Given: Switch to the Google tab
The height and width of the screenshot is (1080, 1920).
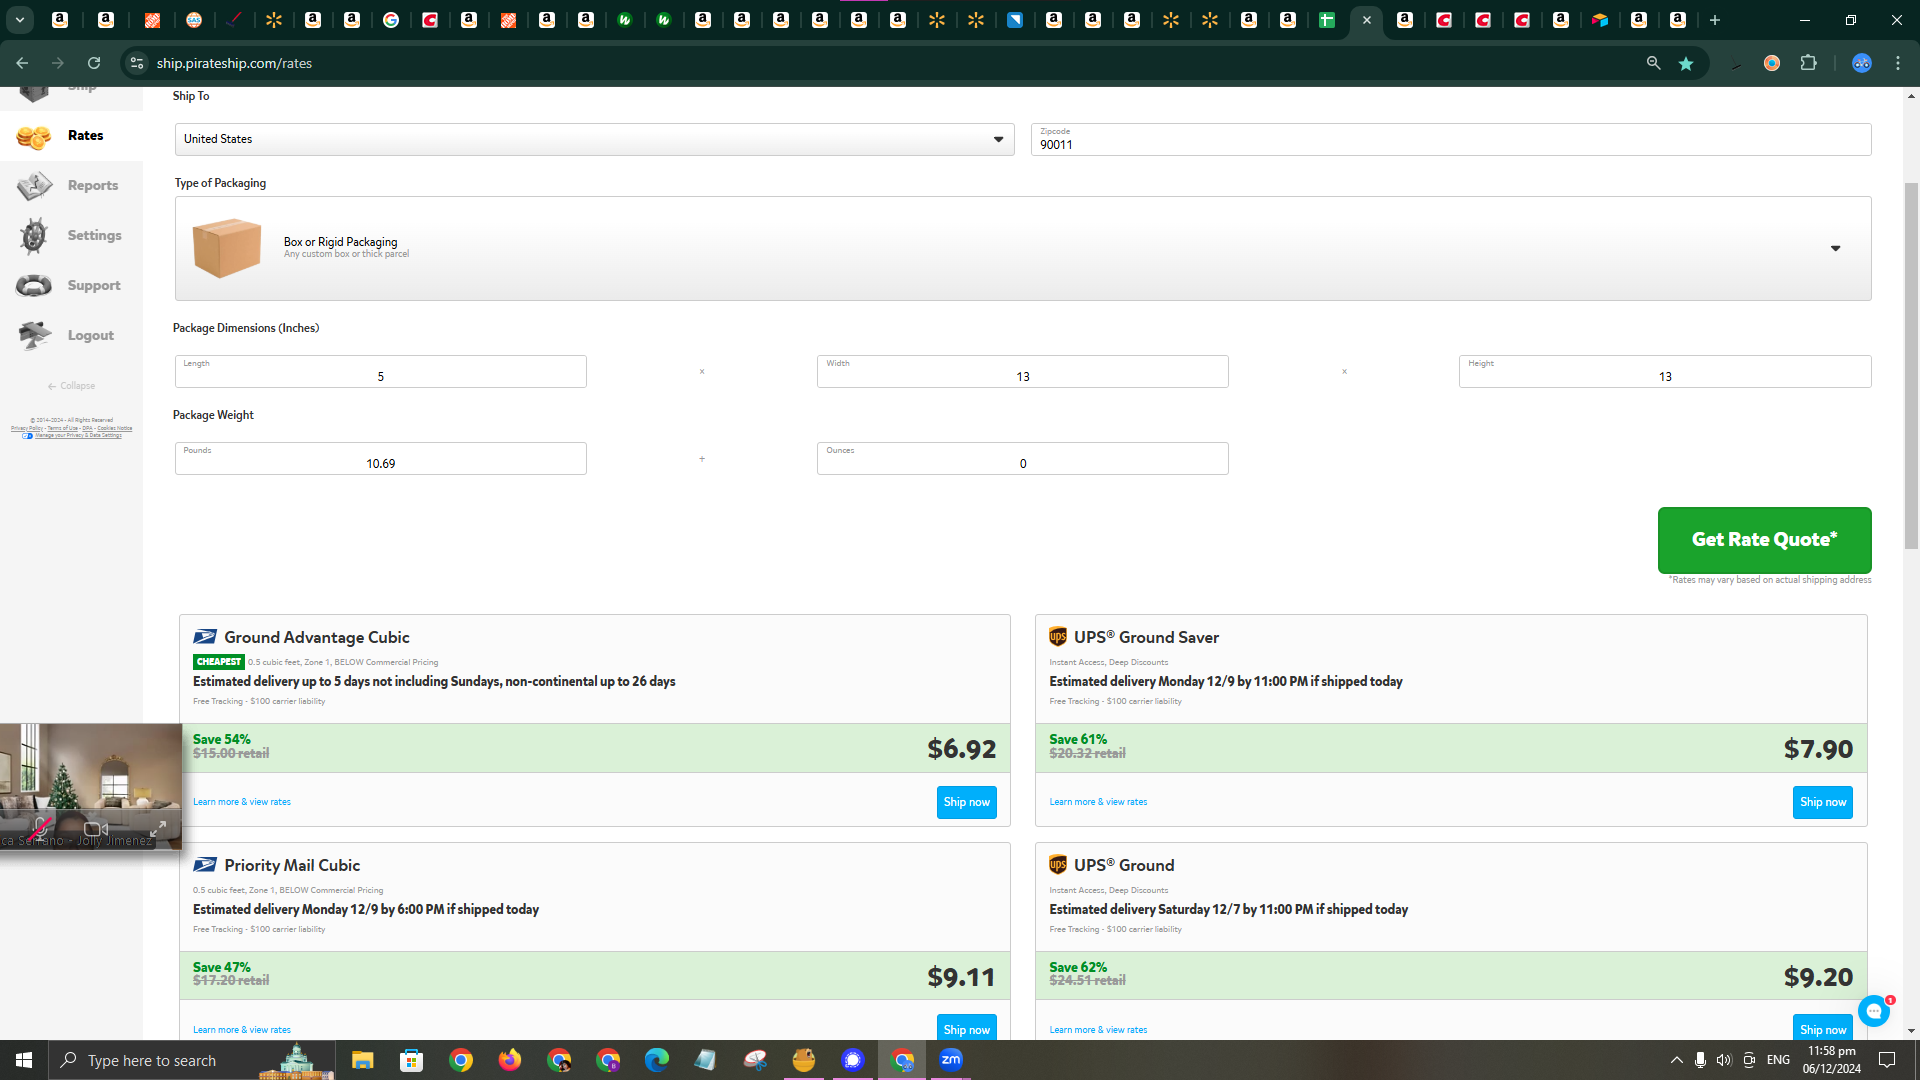Looking at the screenshot, I should [391, 20].
